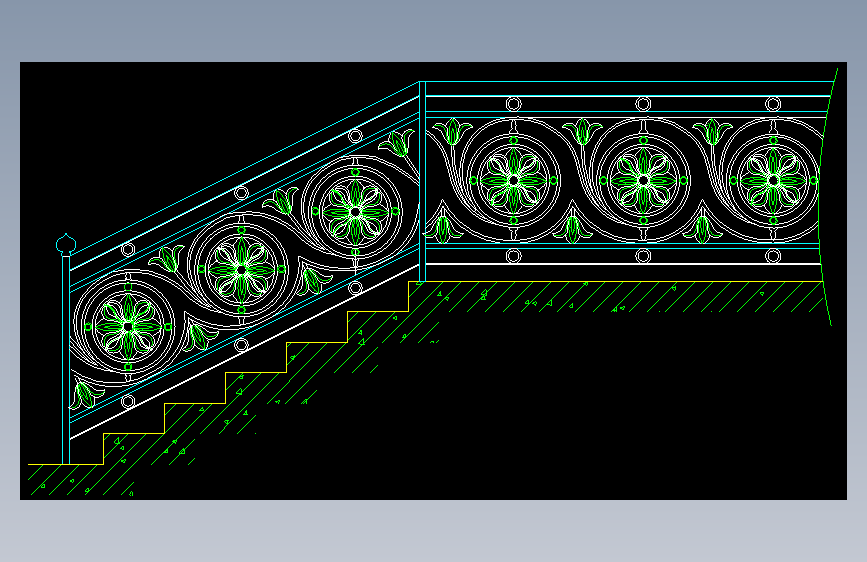Pick the cyan vertical post joining stair and landing railings
Image resolution: width=867 pixels, height=562 pixels.
coord(422,181)
